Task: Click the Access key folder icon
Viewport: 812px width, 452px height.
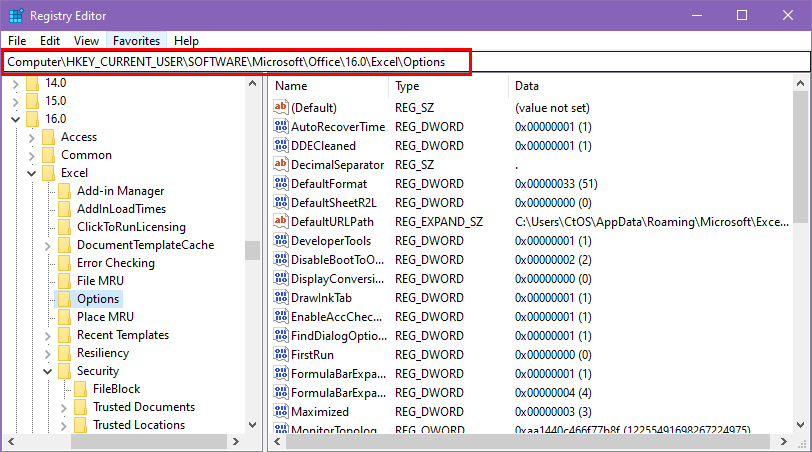Action: coord(48,137)
